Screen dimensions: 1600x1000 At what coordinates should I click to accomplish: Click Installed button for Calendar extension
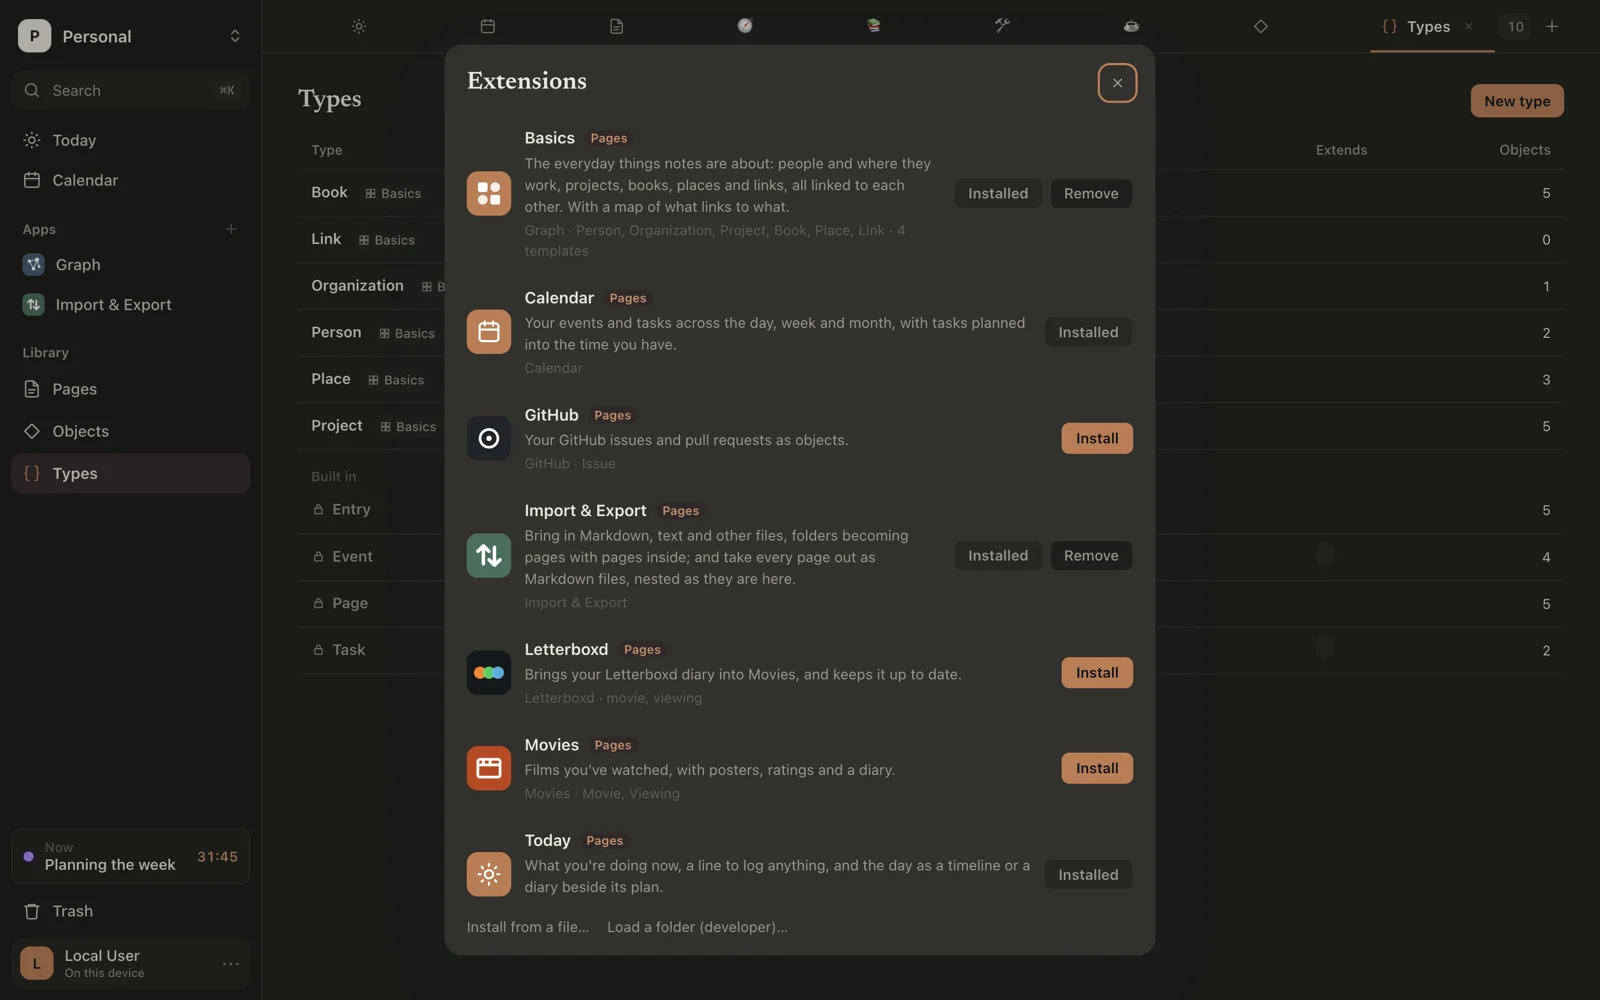tap(1088, 332)
